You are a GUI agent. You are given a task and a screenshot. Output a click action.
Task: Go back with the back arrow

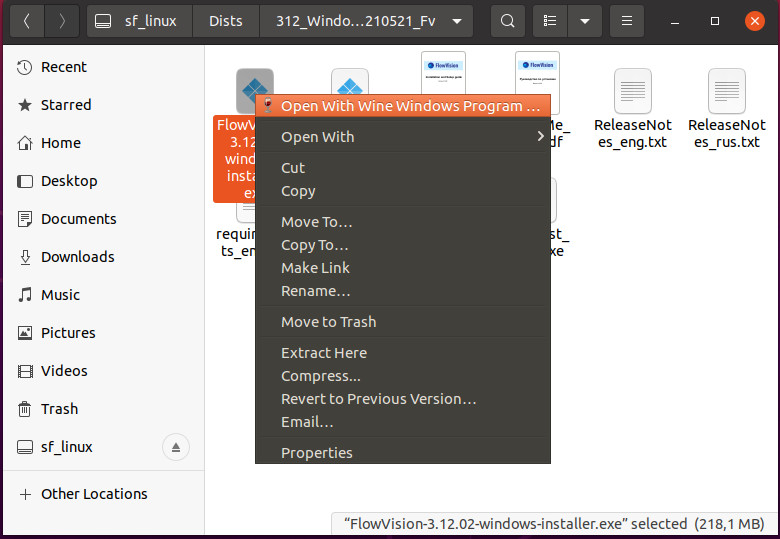click(x=27, y=21)
